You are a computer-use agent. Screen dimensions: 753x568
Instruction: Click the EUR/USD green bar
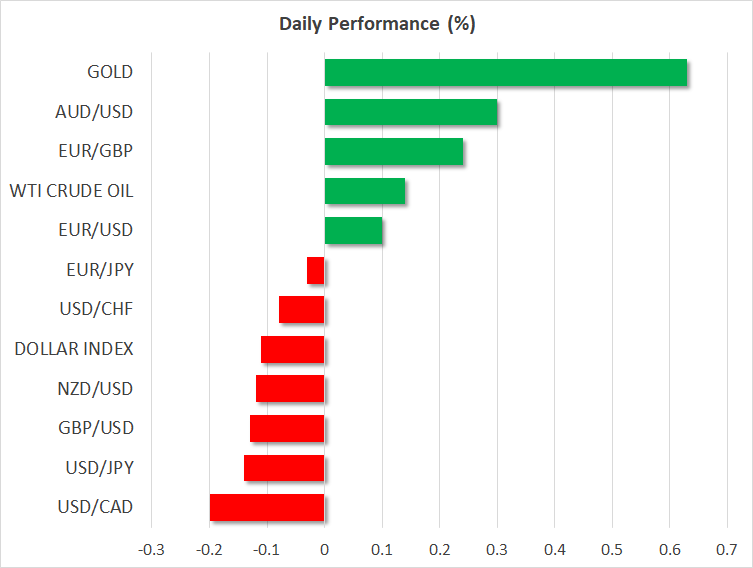(x=353, y=231)
